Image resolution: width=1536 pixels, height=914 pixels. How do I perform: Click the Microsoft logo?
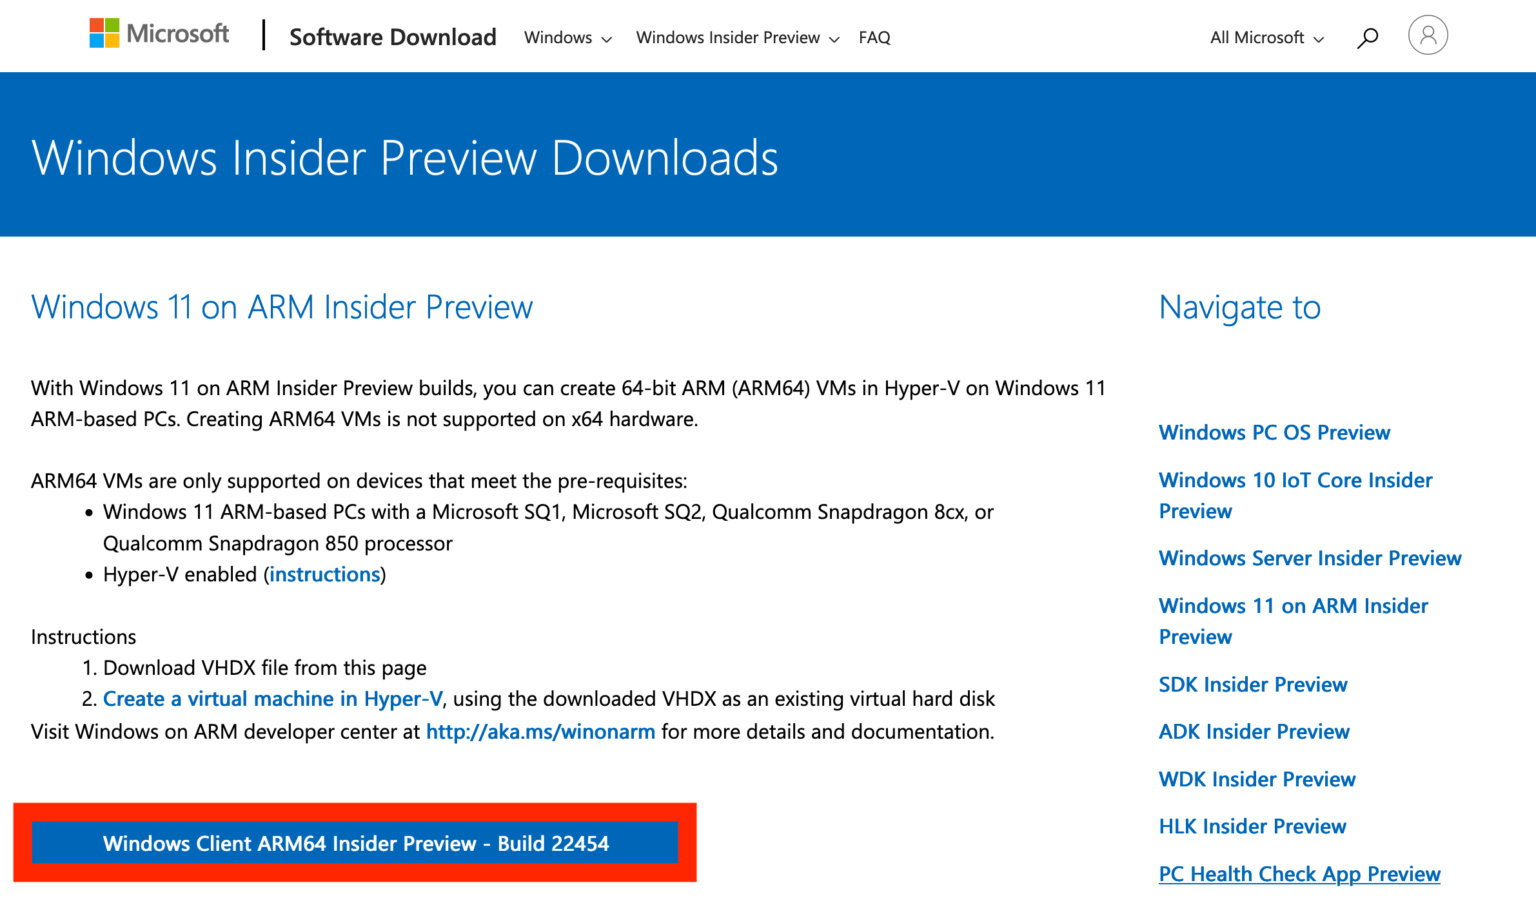159,34
